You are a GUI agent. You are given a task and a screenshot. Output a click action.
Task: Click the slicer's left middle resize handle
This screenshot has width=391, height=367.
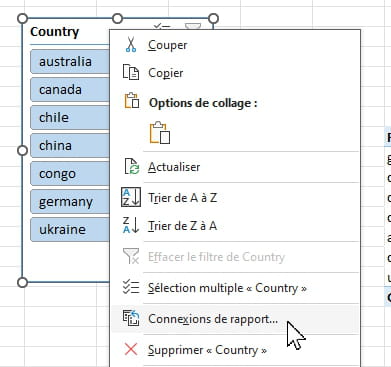[22, 150]
